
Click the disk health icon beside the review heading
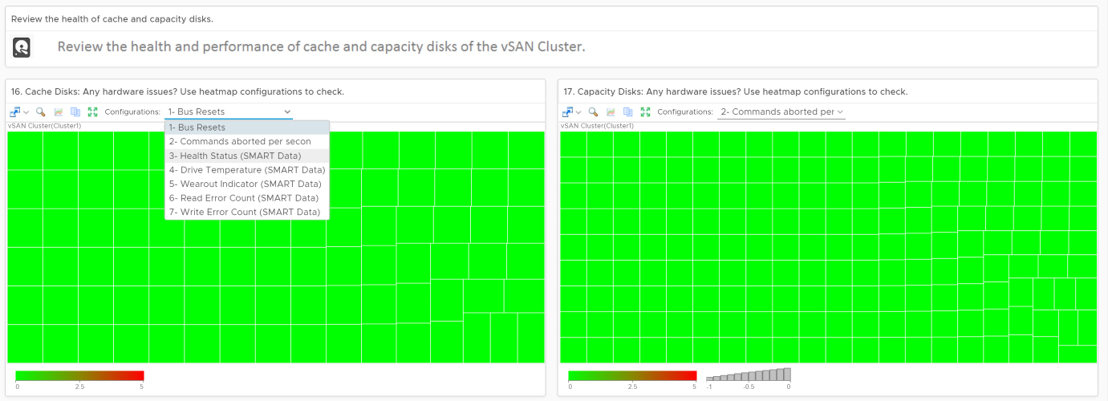tap(22, 47)
